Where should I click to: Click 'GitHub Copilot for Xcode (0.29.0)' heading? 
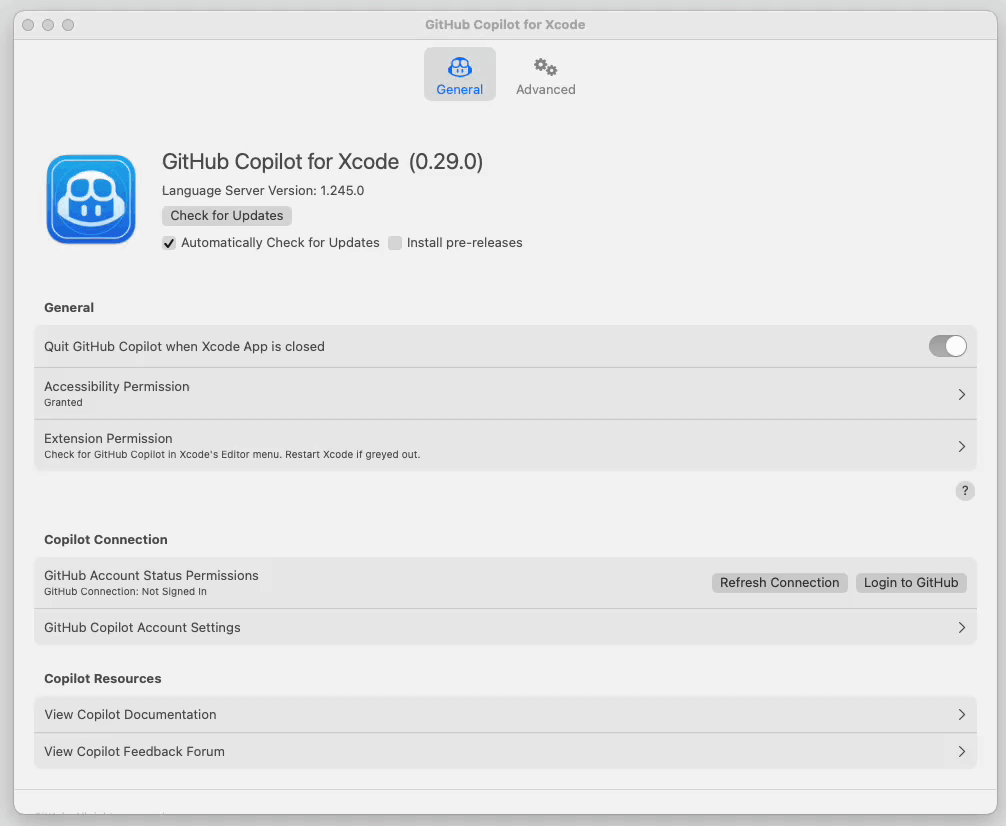coord(322,162)
